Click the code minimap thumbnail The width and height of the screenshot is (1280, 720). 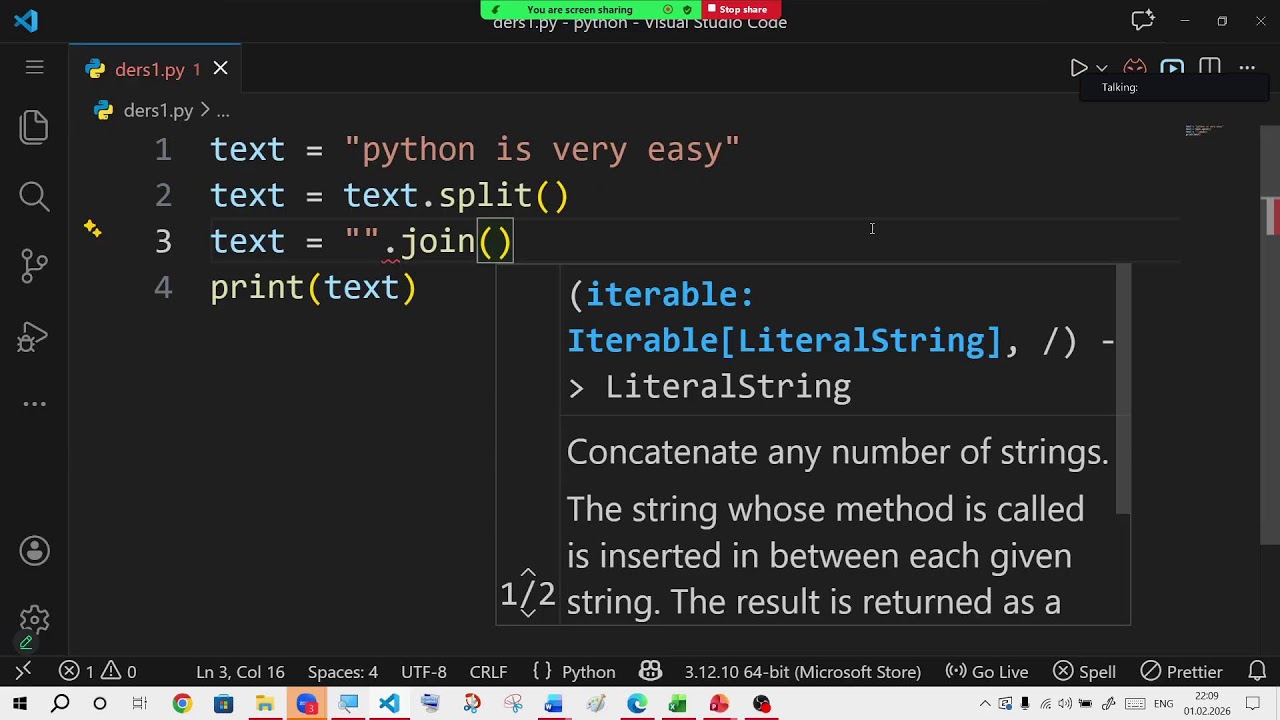click(1204, 130)
